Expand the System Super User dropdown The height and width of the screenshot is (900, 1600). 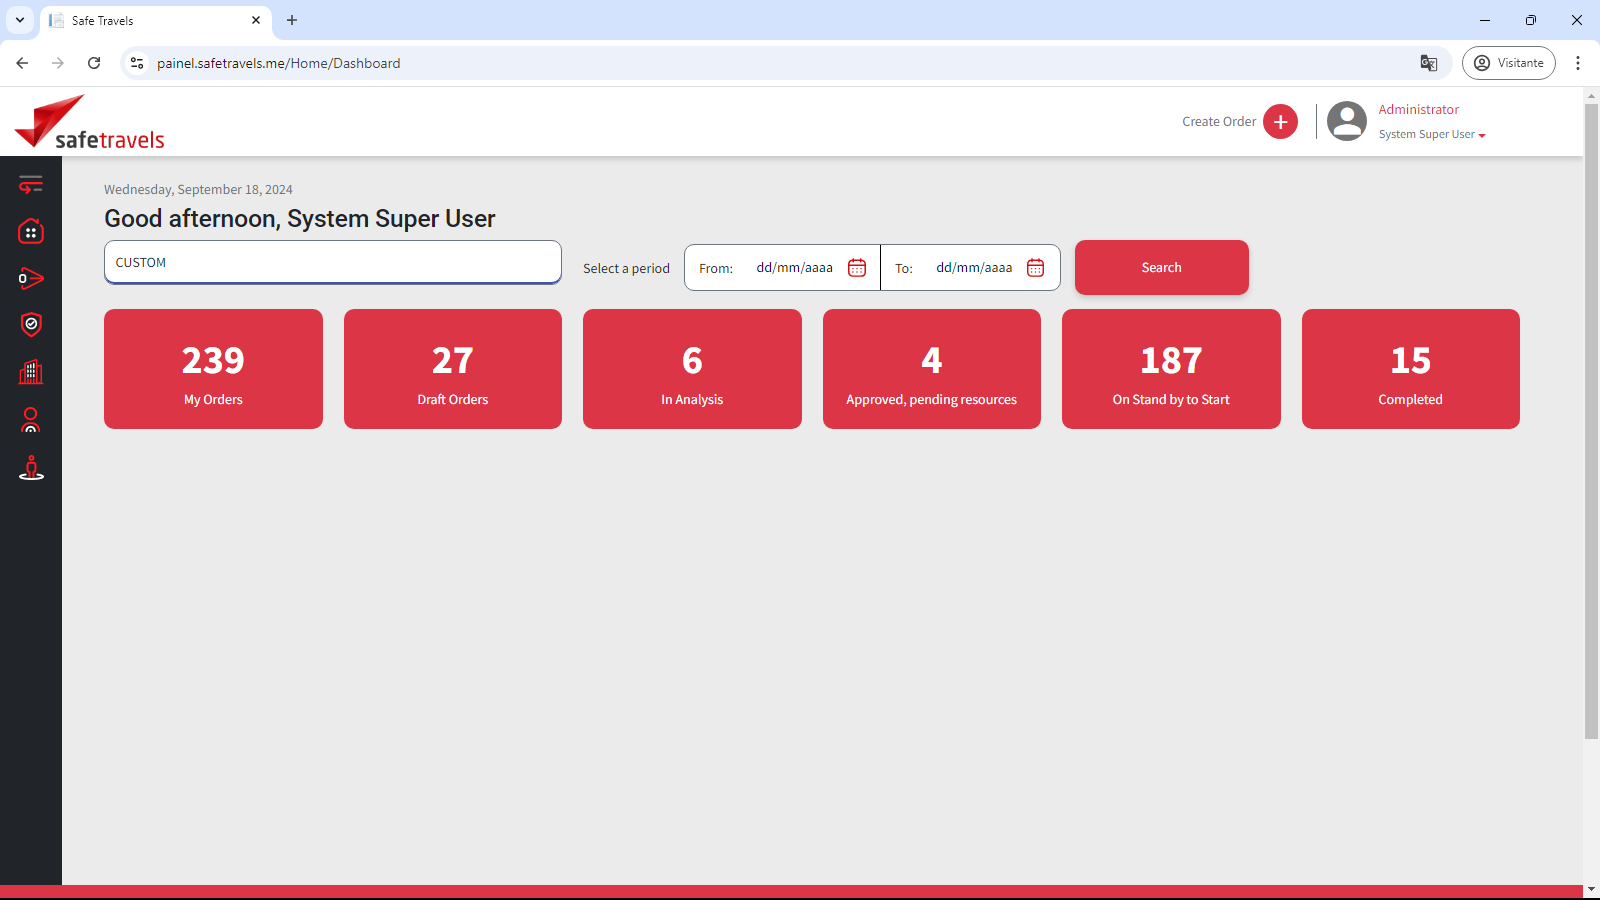coord(1432,135)
